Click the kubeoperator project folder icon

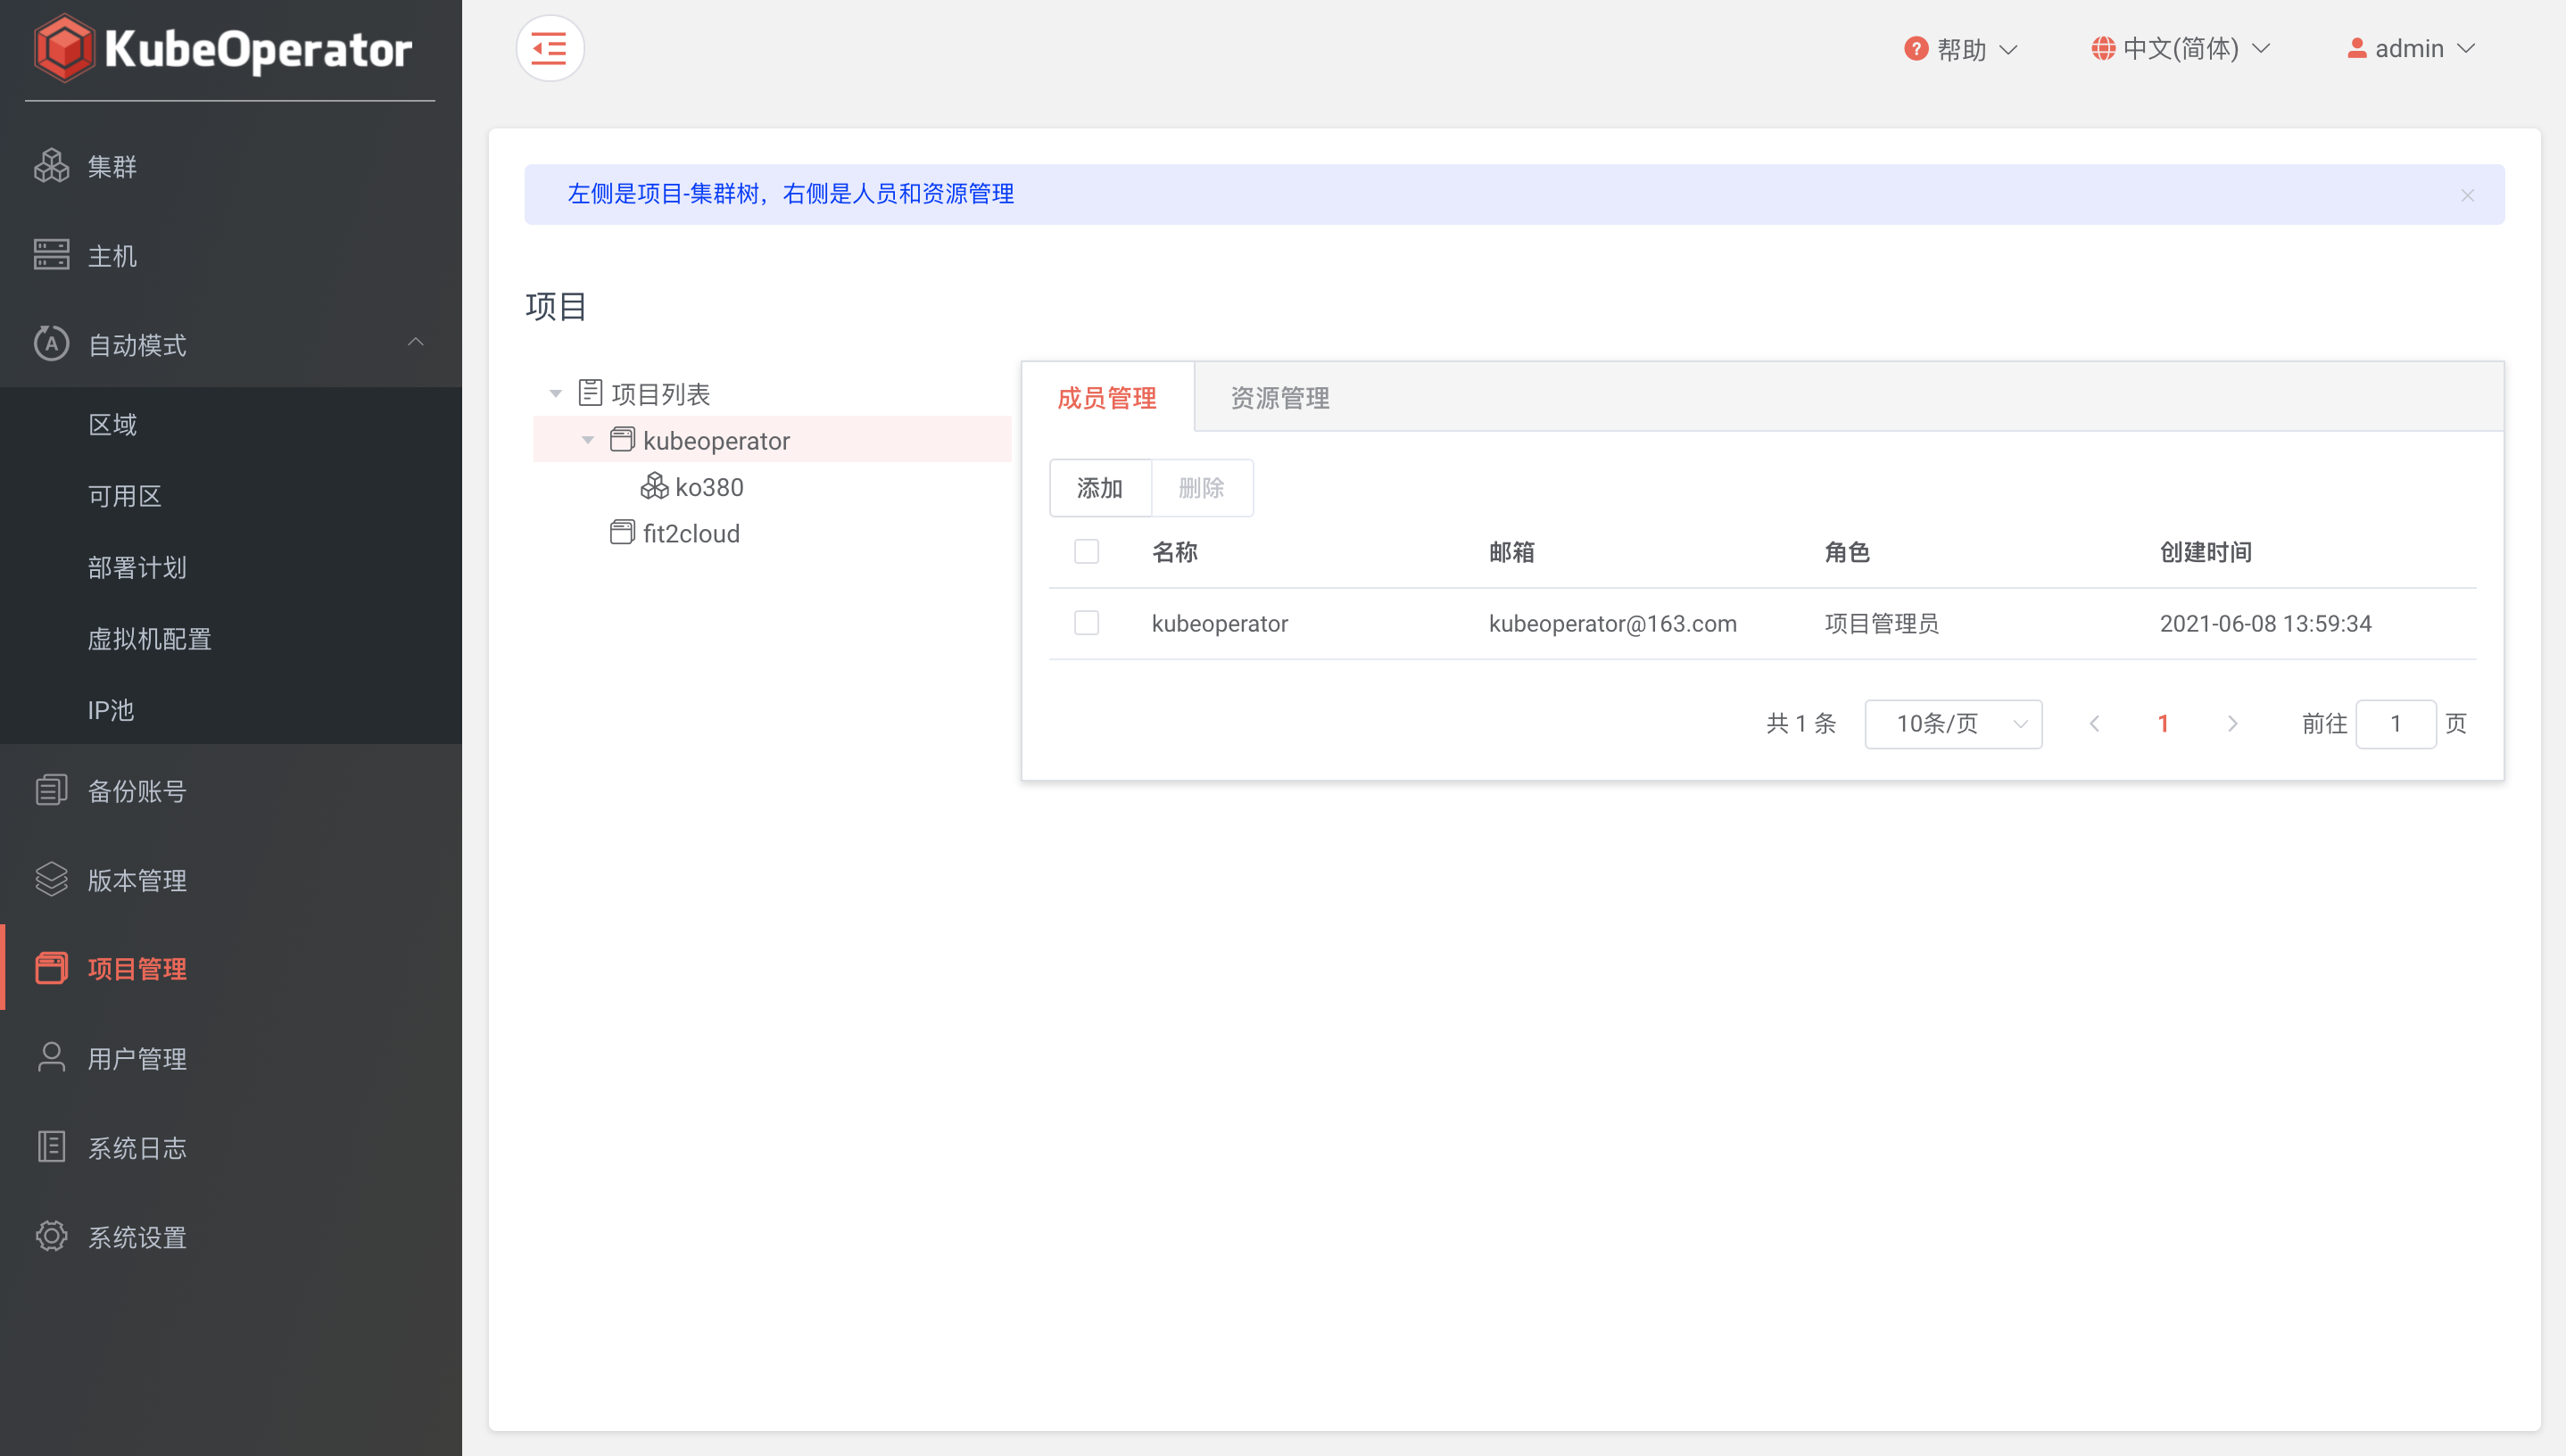tap(622, 439)
